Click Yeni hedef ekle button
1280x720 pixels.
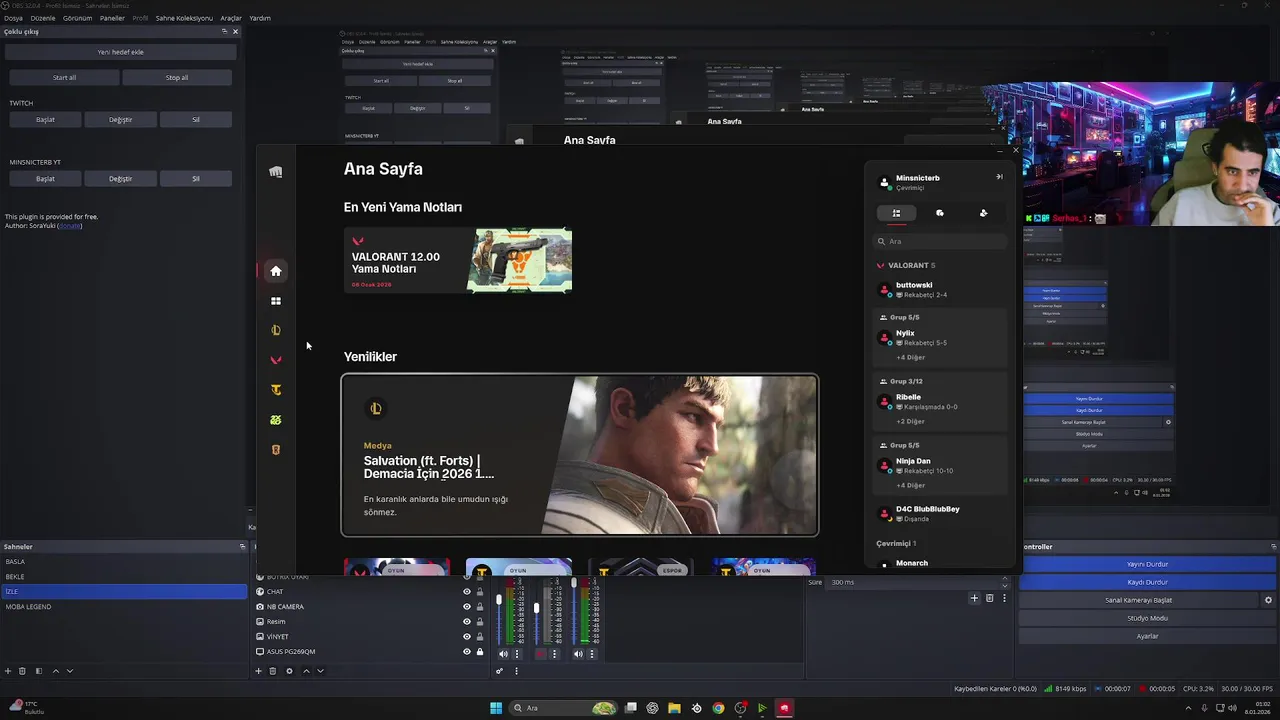tap(120, 52)
